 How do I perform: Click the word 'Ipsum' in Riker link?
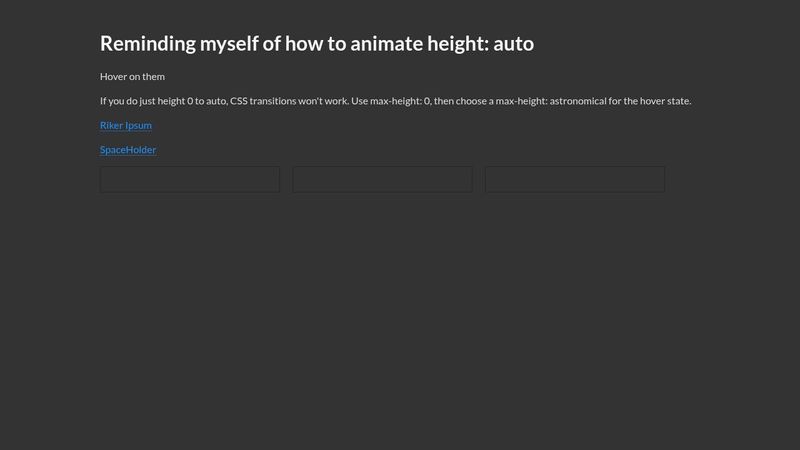138,125
